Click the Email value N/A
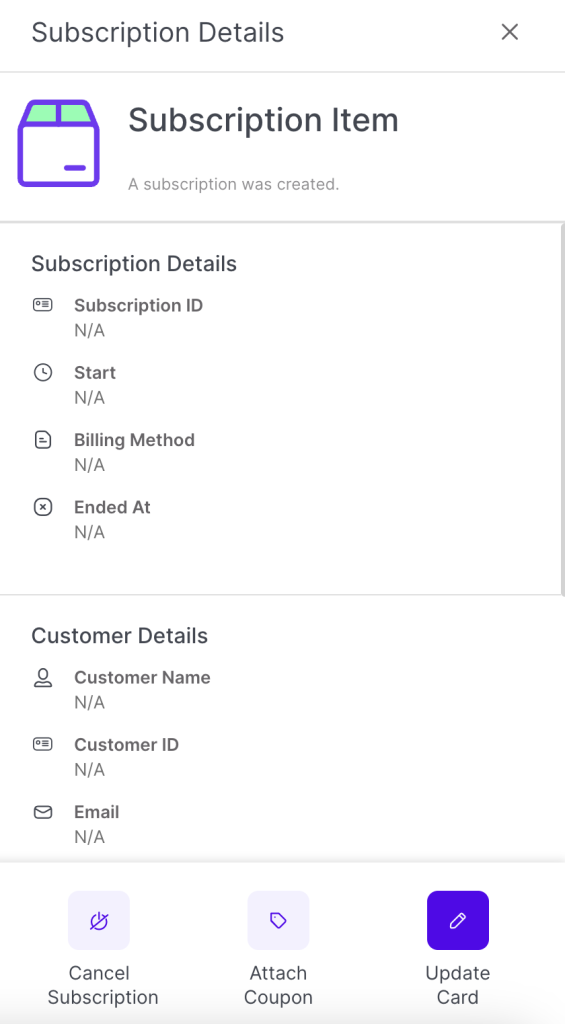This screenshot has width=565, height=1024. 89,837
